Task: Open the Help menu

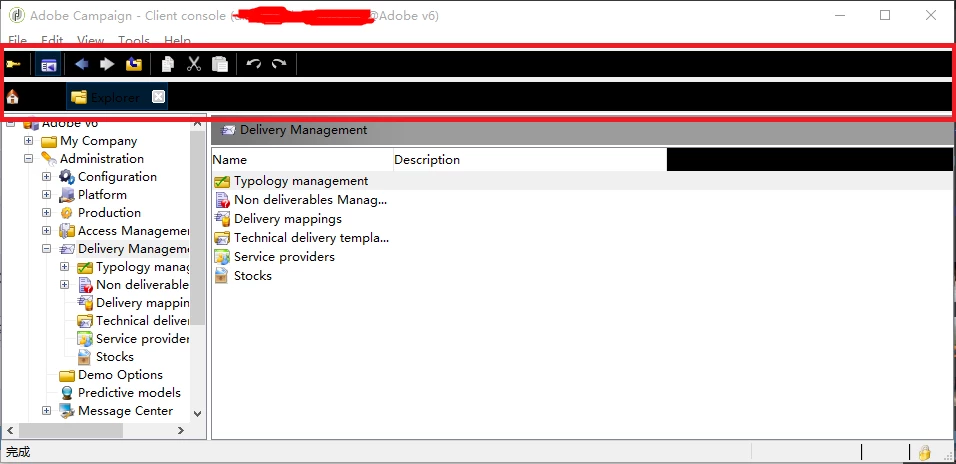Action: point(177,40)
